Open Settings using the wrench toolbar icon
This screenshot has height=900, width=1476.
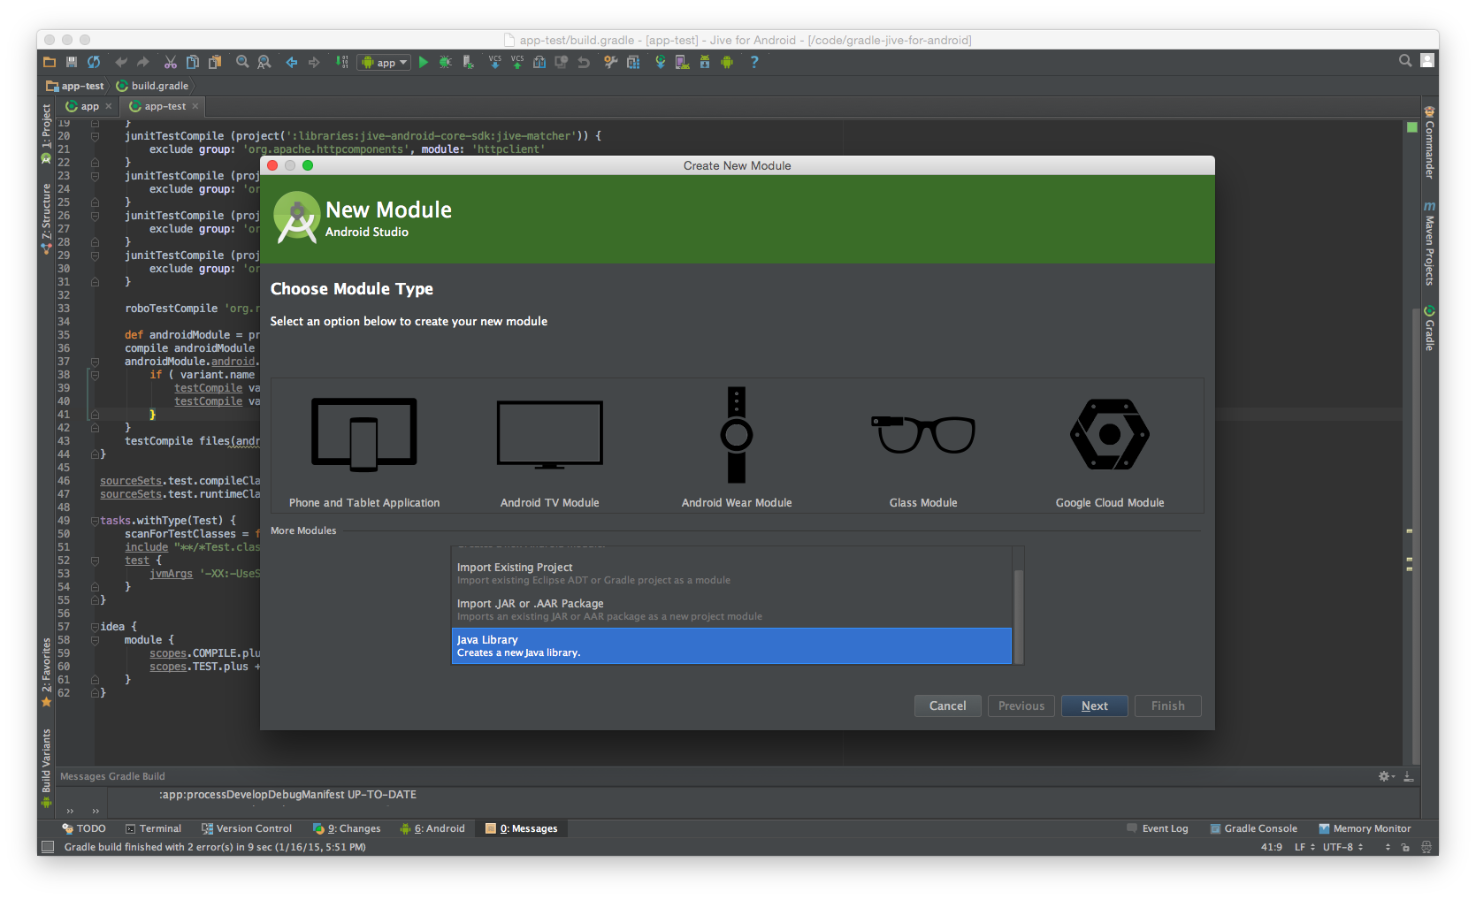point(610,62)
